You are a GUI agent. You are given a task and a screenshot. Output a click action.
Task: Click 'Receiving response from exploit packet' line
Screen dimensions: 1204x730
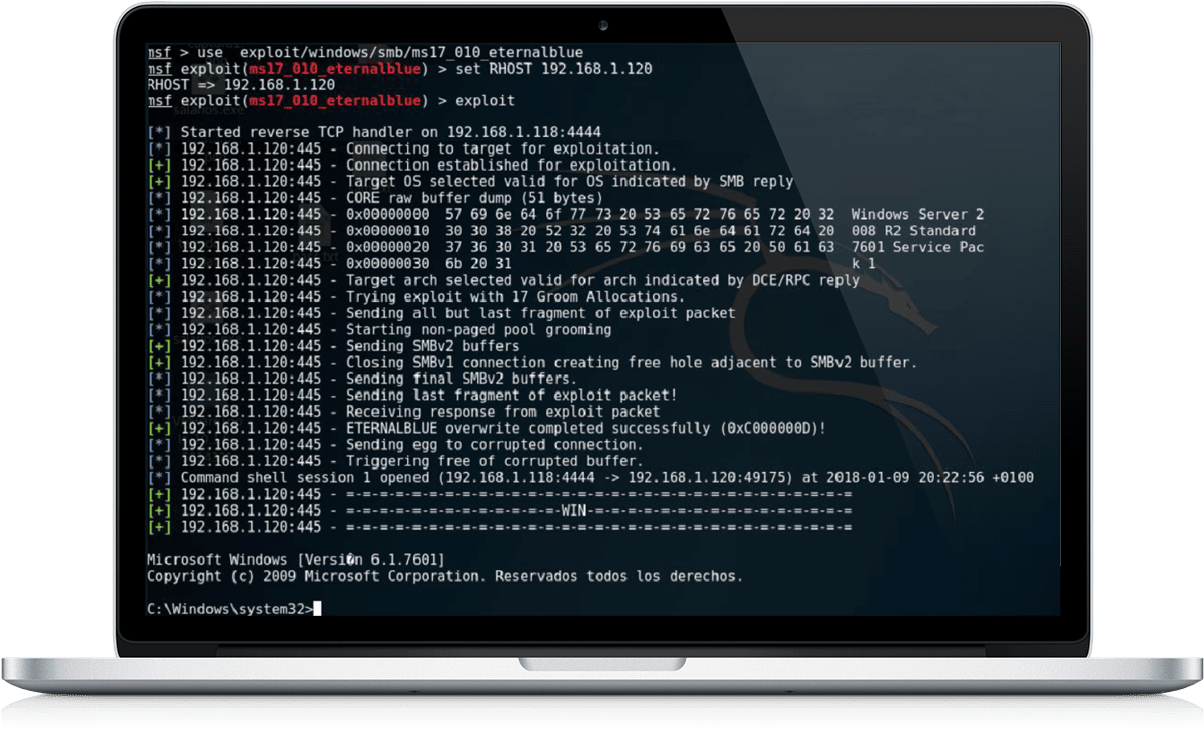coord(404,411)
